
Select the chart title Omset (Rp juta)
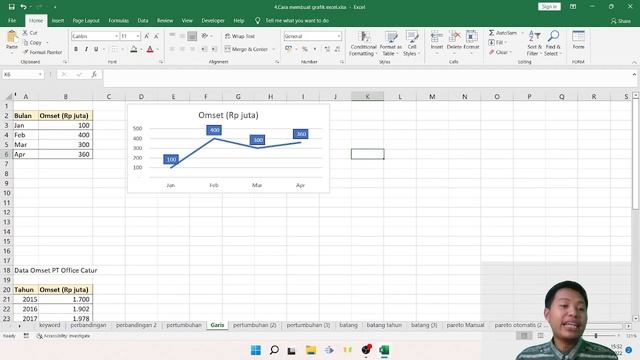[x=228, y=115]
